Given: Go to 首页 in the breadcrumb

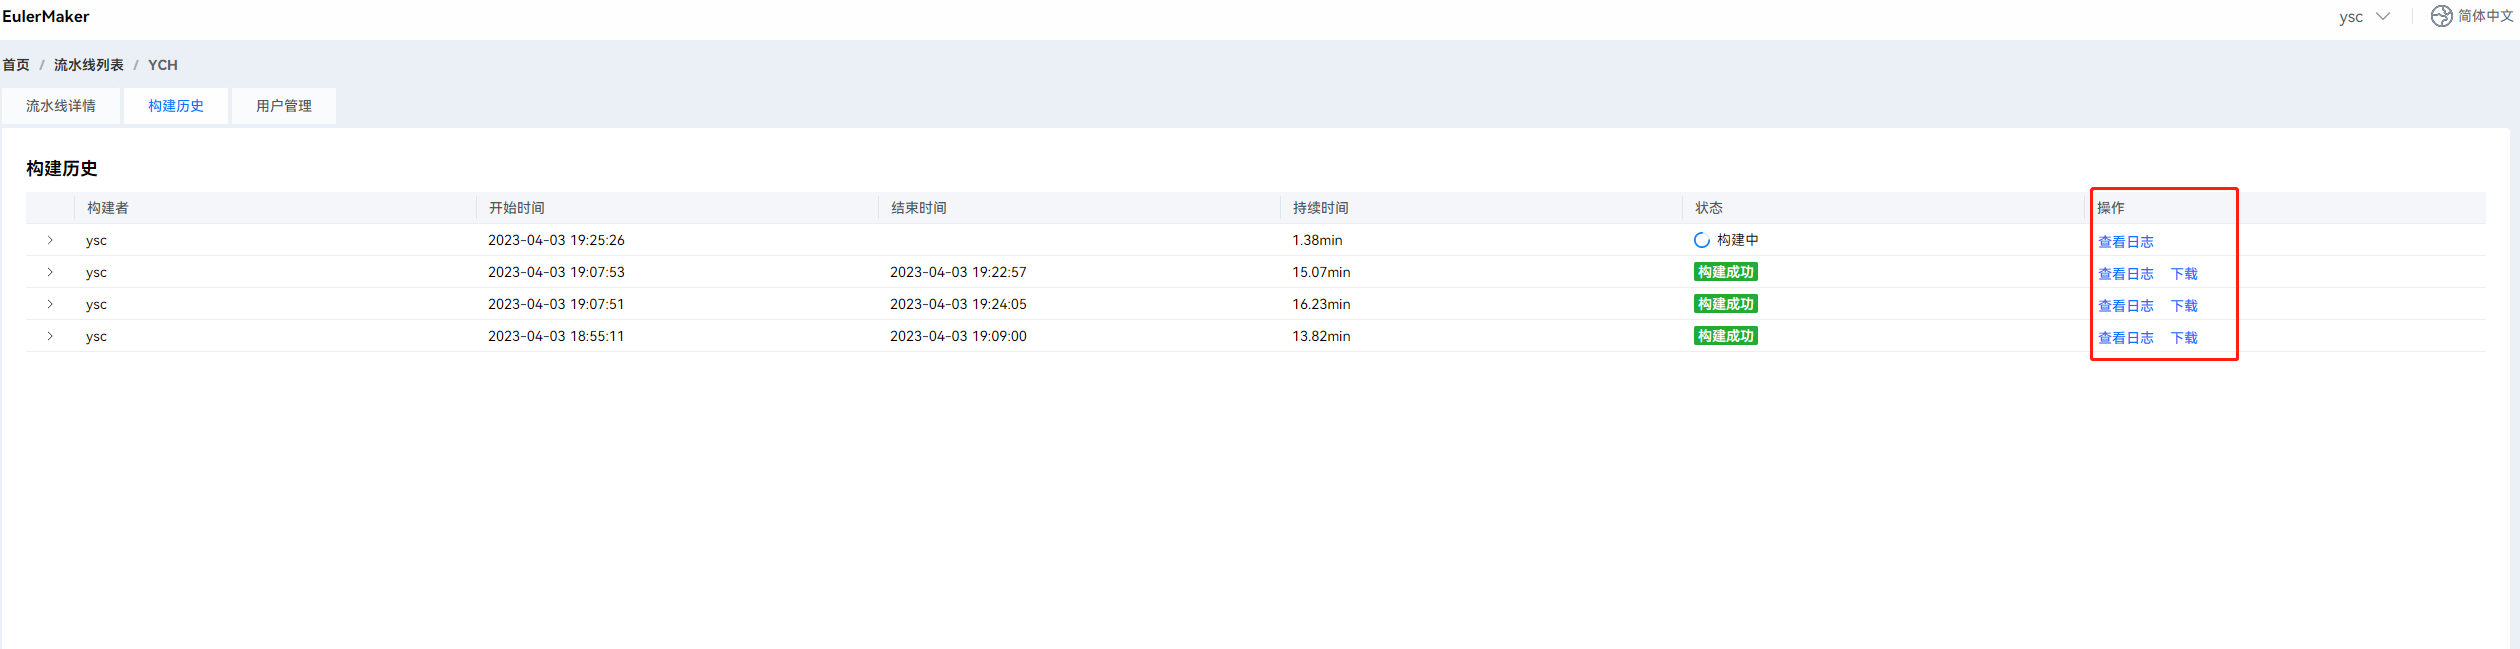Looking at the screenshot, I should [16, 65].
